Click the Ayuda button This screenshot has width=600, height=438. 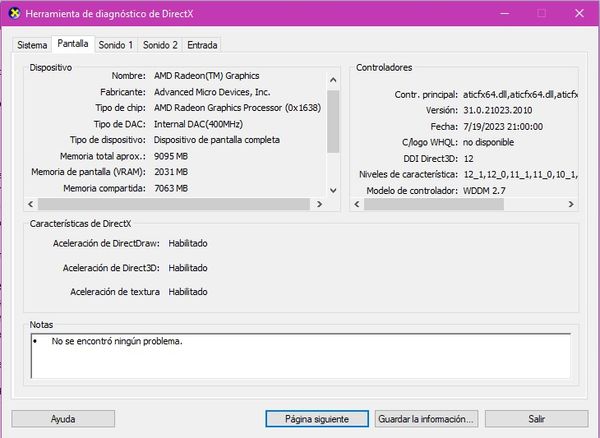point(63,419)
